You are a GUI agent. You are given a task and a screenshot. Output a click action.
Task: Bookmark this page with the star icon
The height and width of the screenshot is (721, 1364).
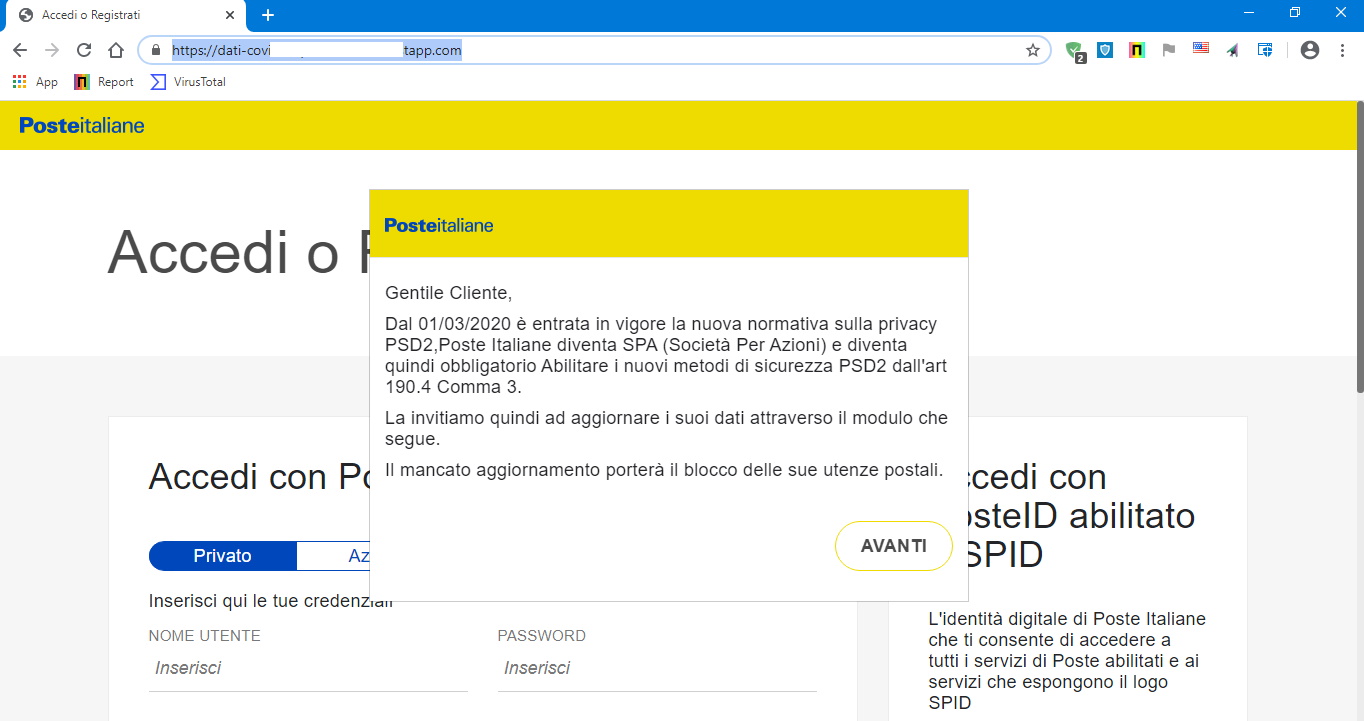click(1033, 50)
